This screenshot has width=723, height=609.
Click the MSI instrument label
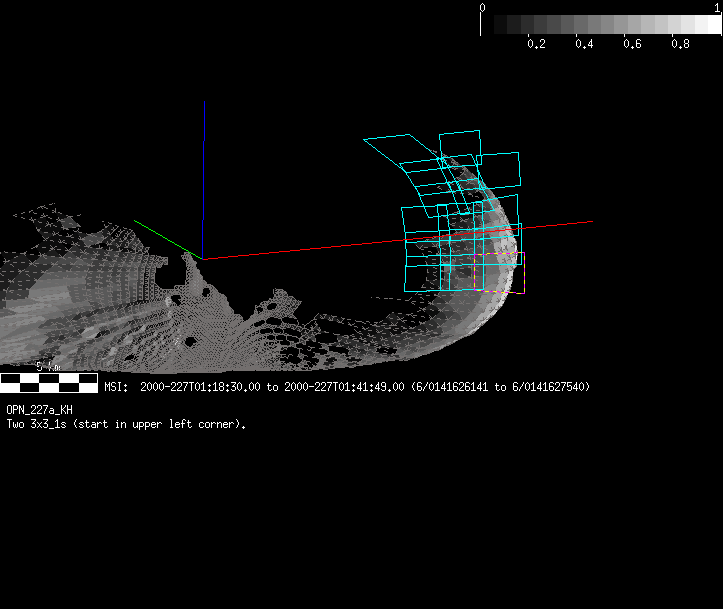pos(115,387)
